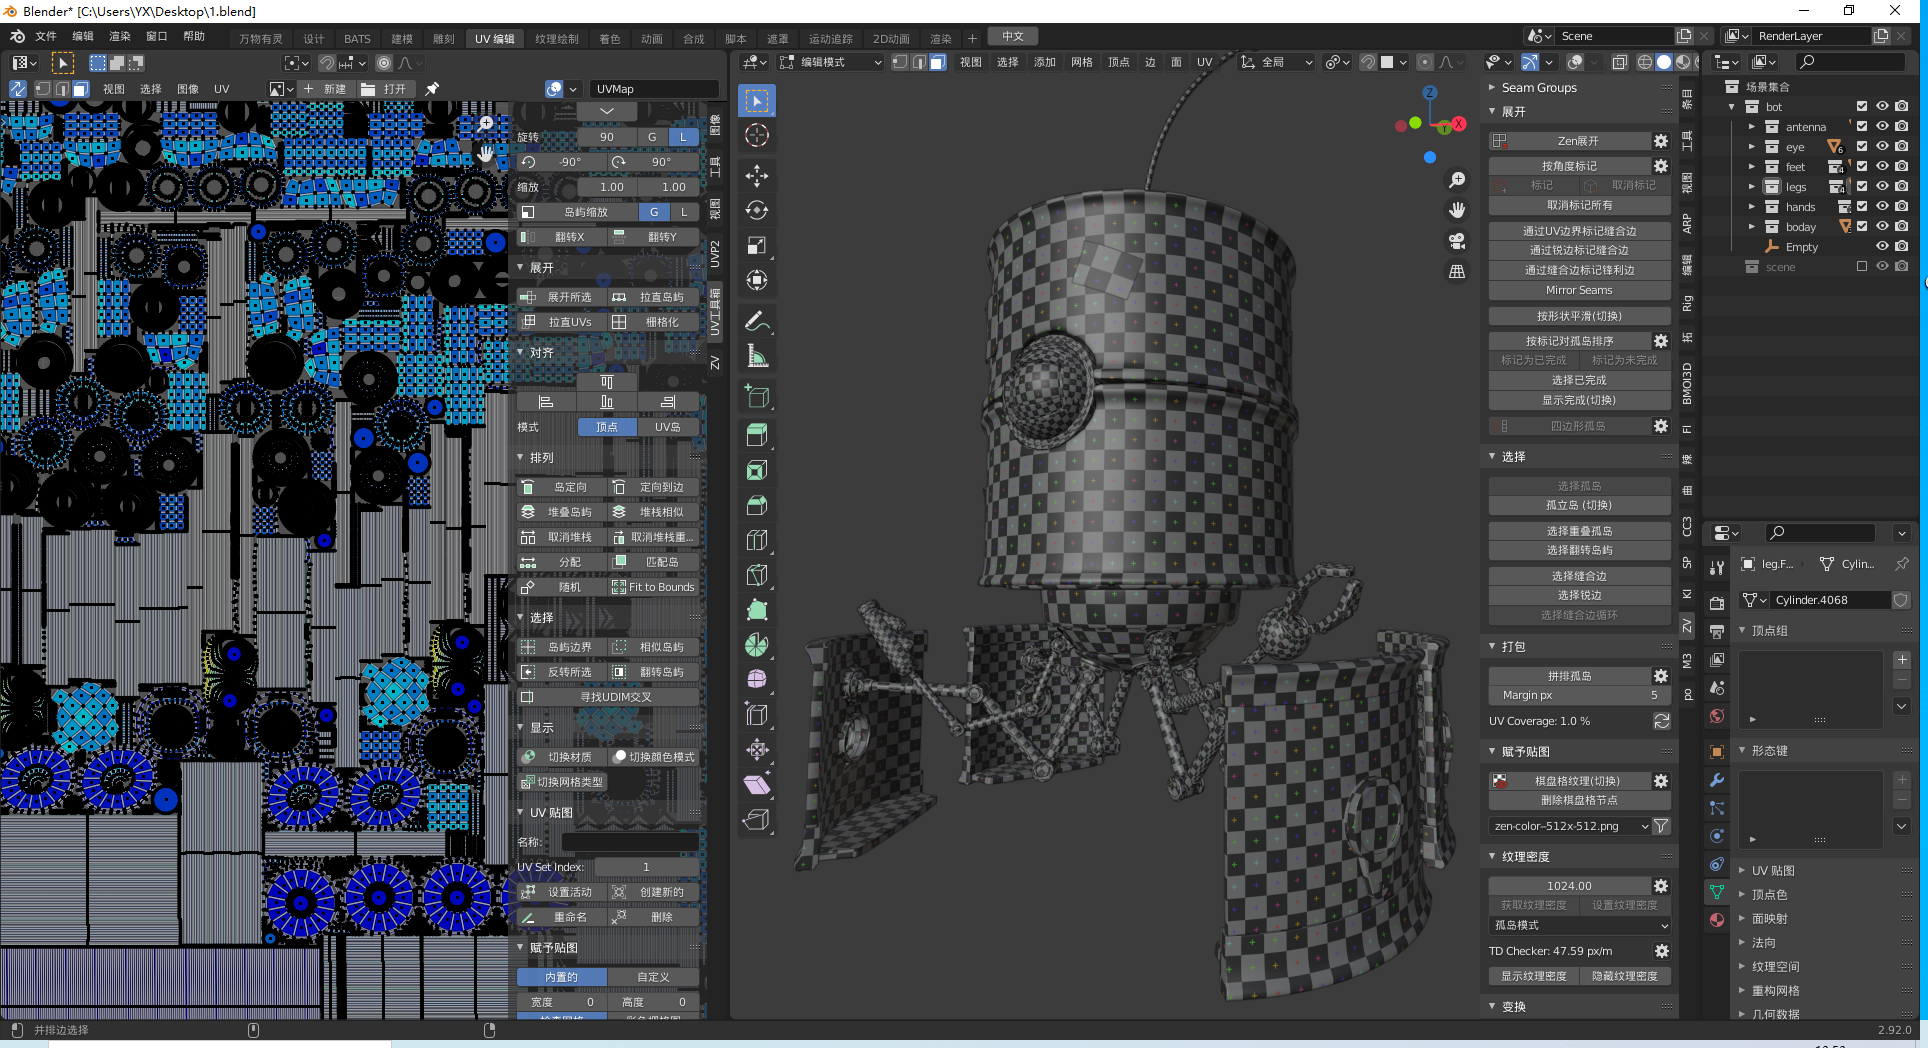Click the Cylinder.4068 mesh name field
Image resolution: width=1928 pixels, height=1048 pixels.
click(x=1830, y=600)
